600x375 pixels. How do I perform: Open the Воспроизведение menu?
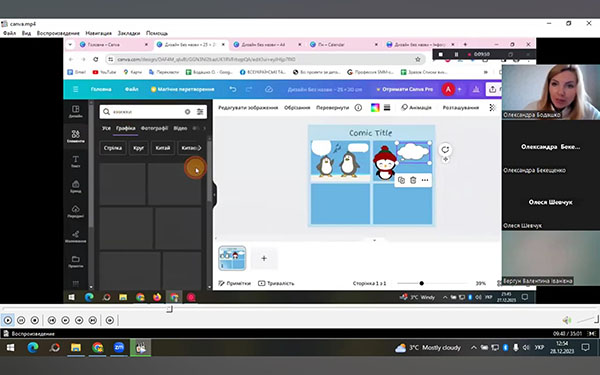[58, 33]
